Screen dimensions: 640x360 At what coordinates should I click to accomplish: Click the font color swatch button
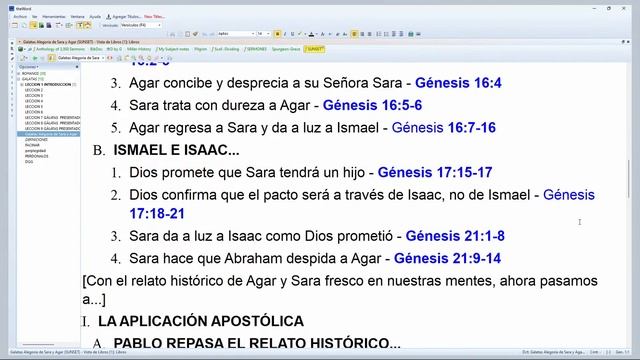point(311,34)
